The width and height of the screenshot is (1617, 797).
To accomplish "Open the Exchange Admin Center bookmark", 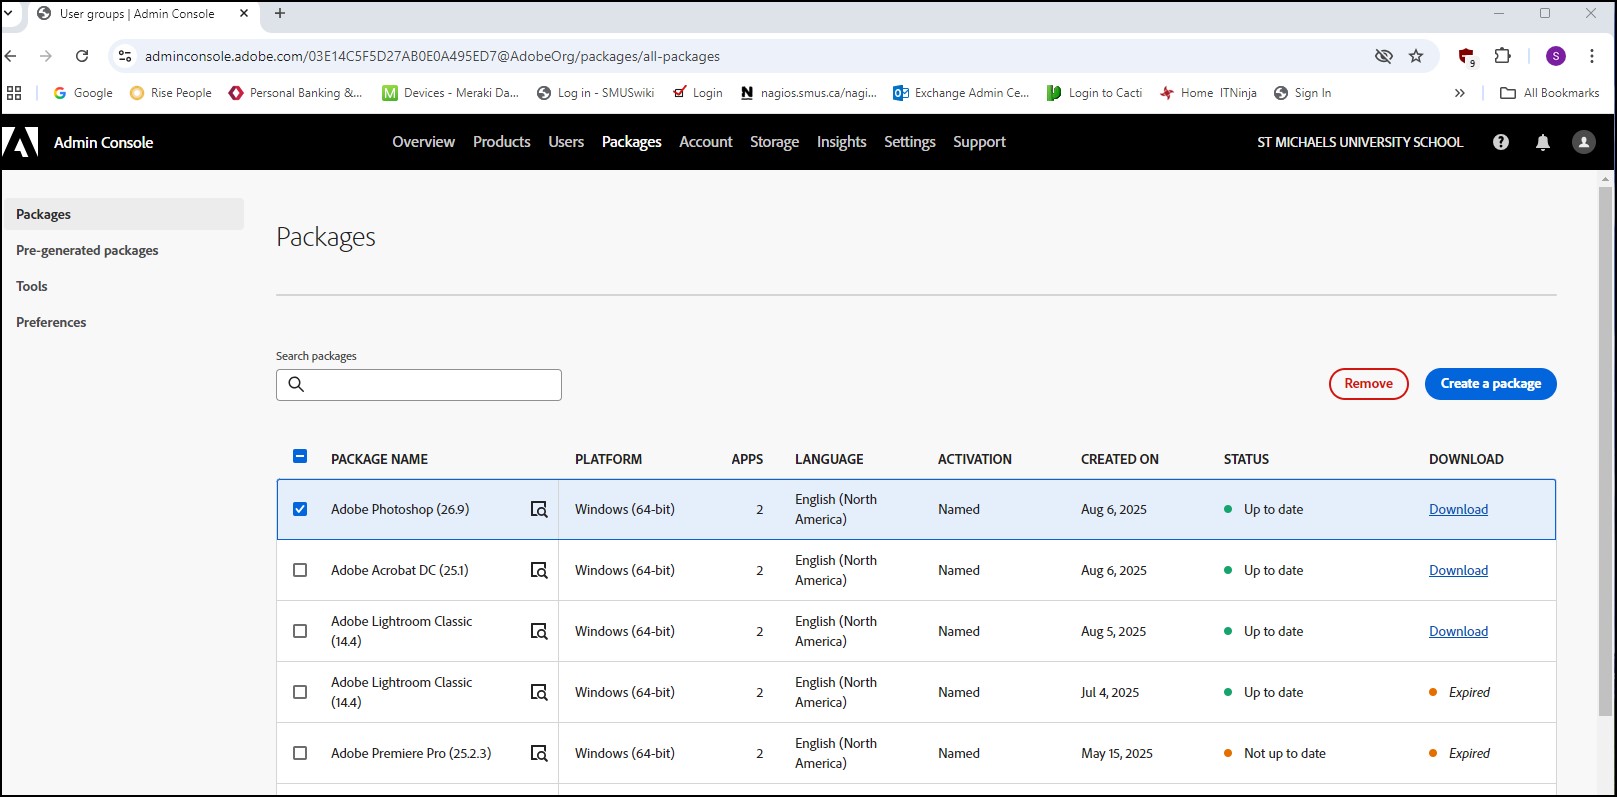I will pyautogui.click(x=961, y=93).
